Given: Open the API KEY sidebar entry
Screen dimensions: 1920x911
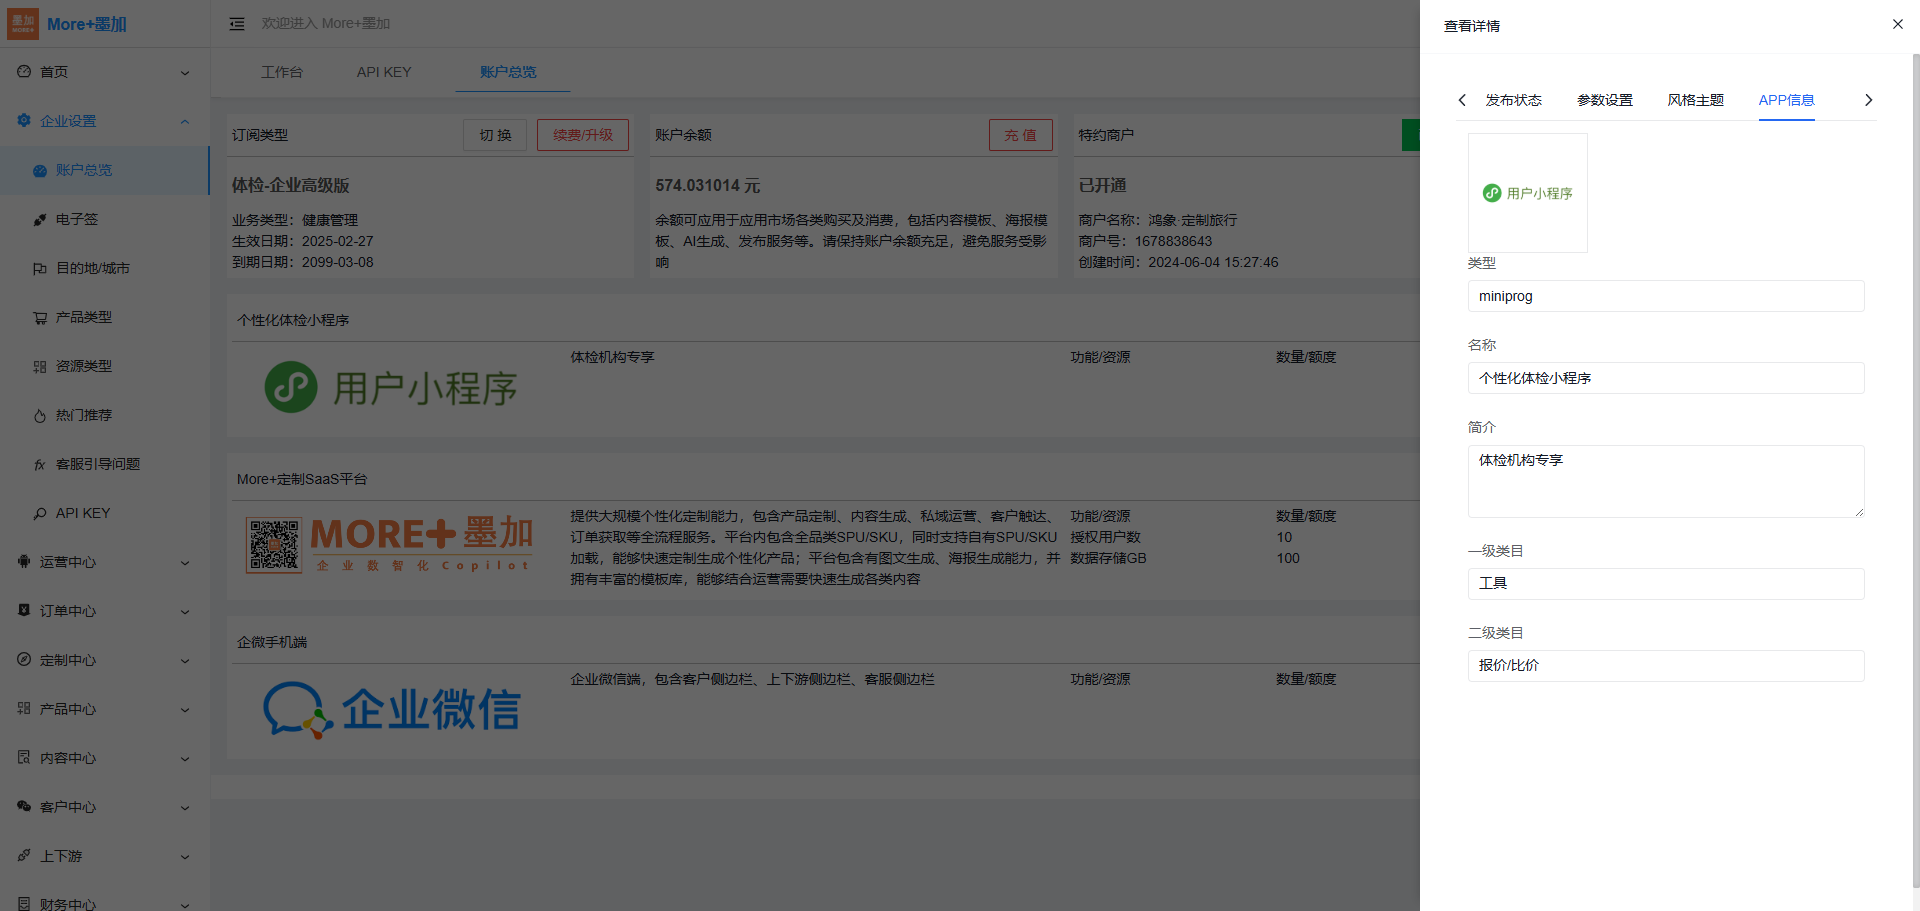Looking at the screenshot, I should (x=83, y=513).
